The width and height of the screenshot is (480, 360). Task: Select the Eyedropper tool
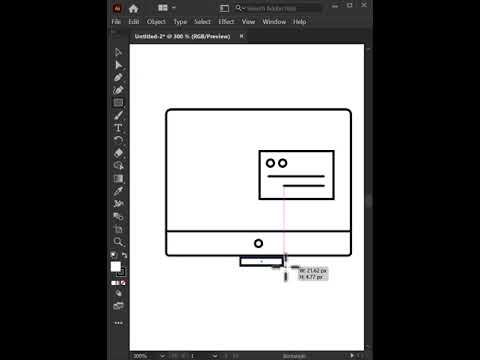tap(118, 191)
